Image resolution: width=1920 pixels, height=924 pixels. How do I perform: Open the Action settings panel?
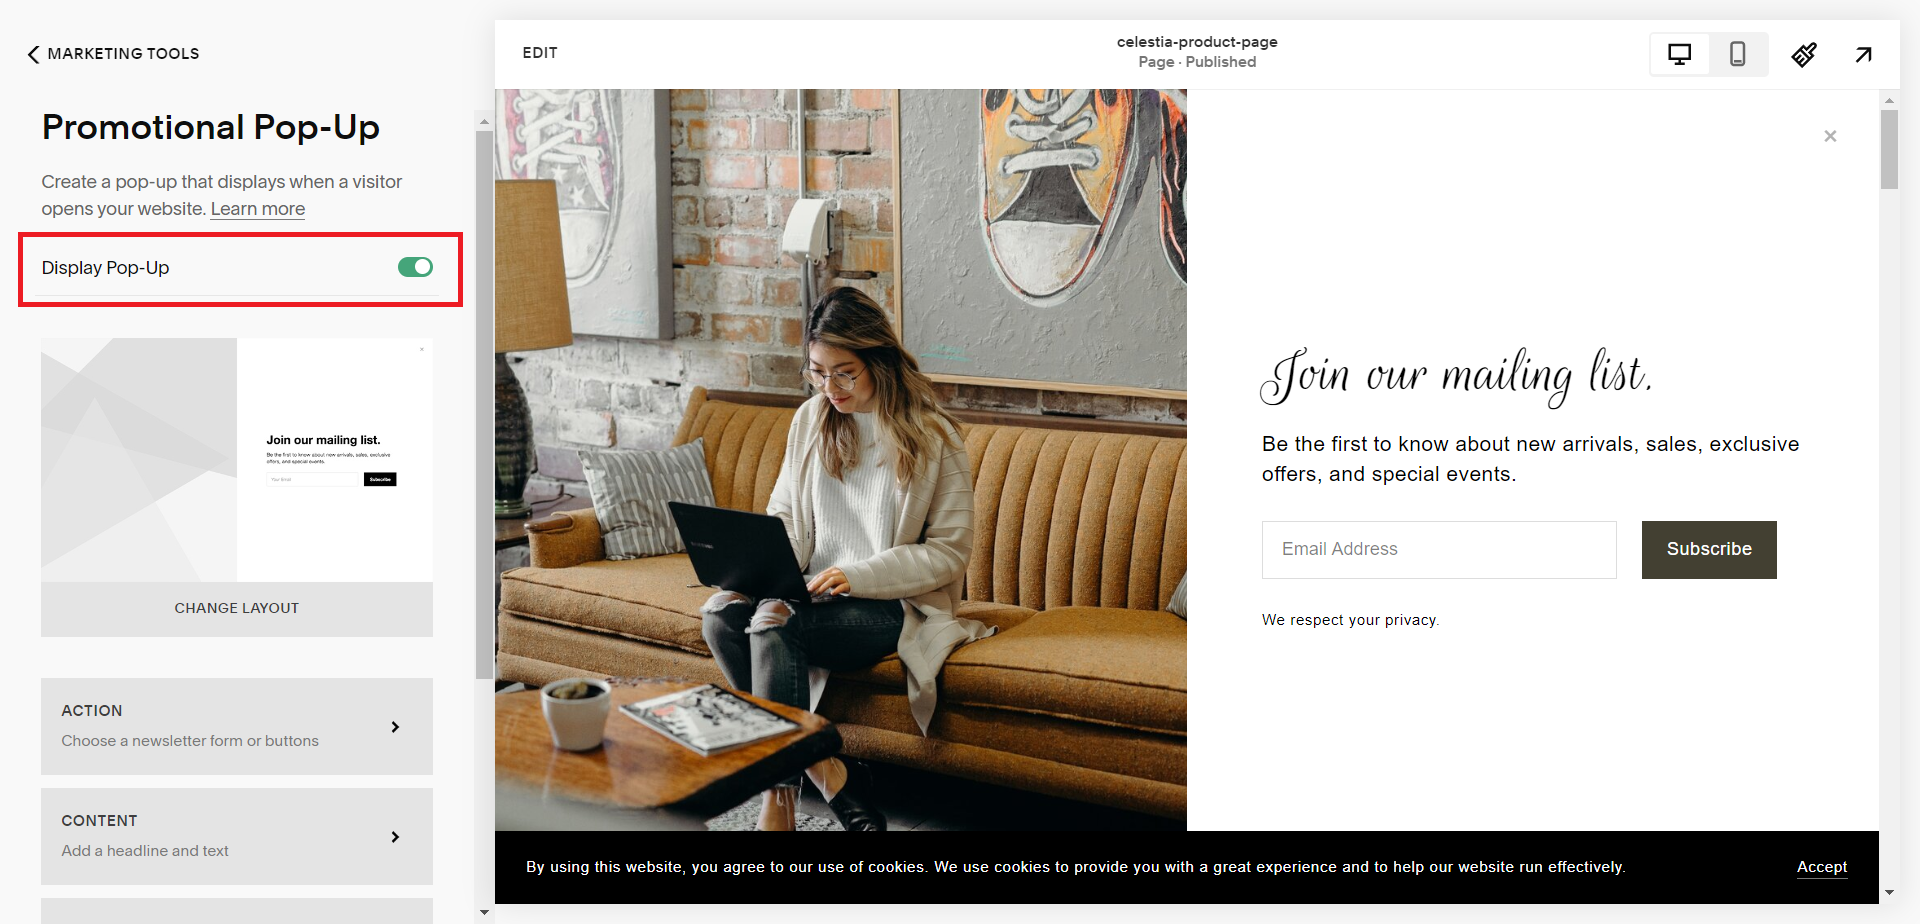237,726
